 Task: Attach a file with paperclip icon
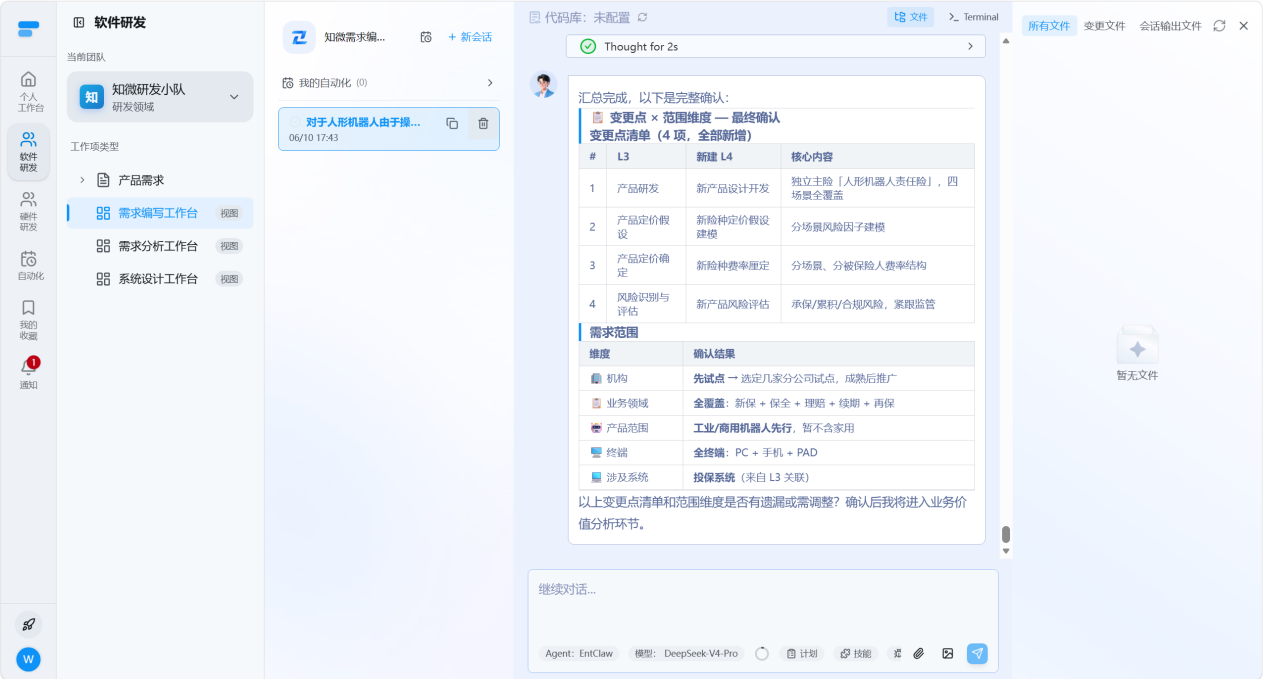(919, 653)
